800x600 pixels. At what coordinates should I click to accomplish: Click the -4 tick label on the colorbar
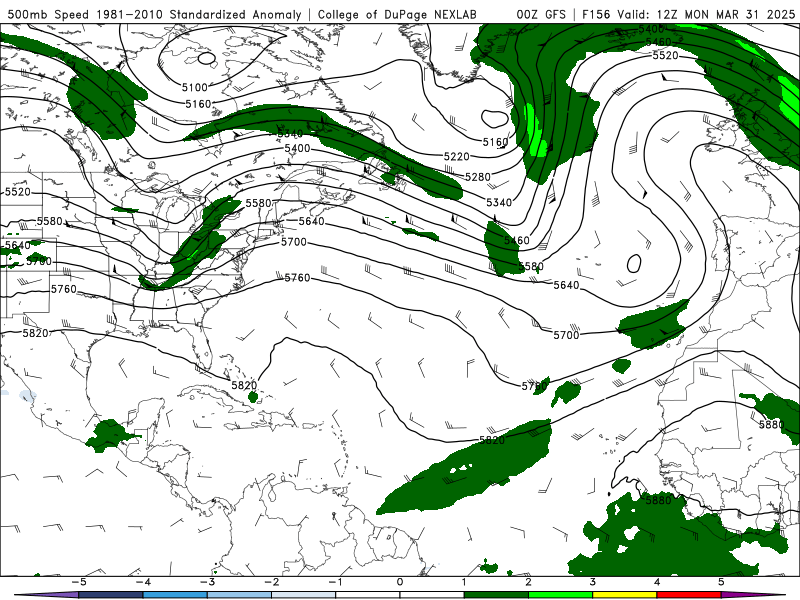click(x=143, y=582)
